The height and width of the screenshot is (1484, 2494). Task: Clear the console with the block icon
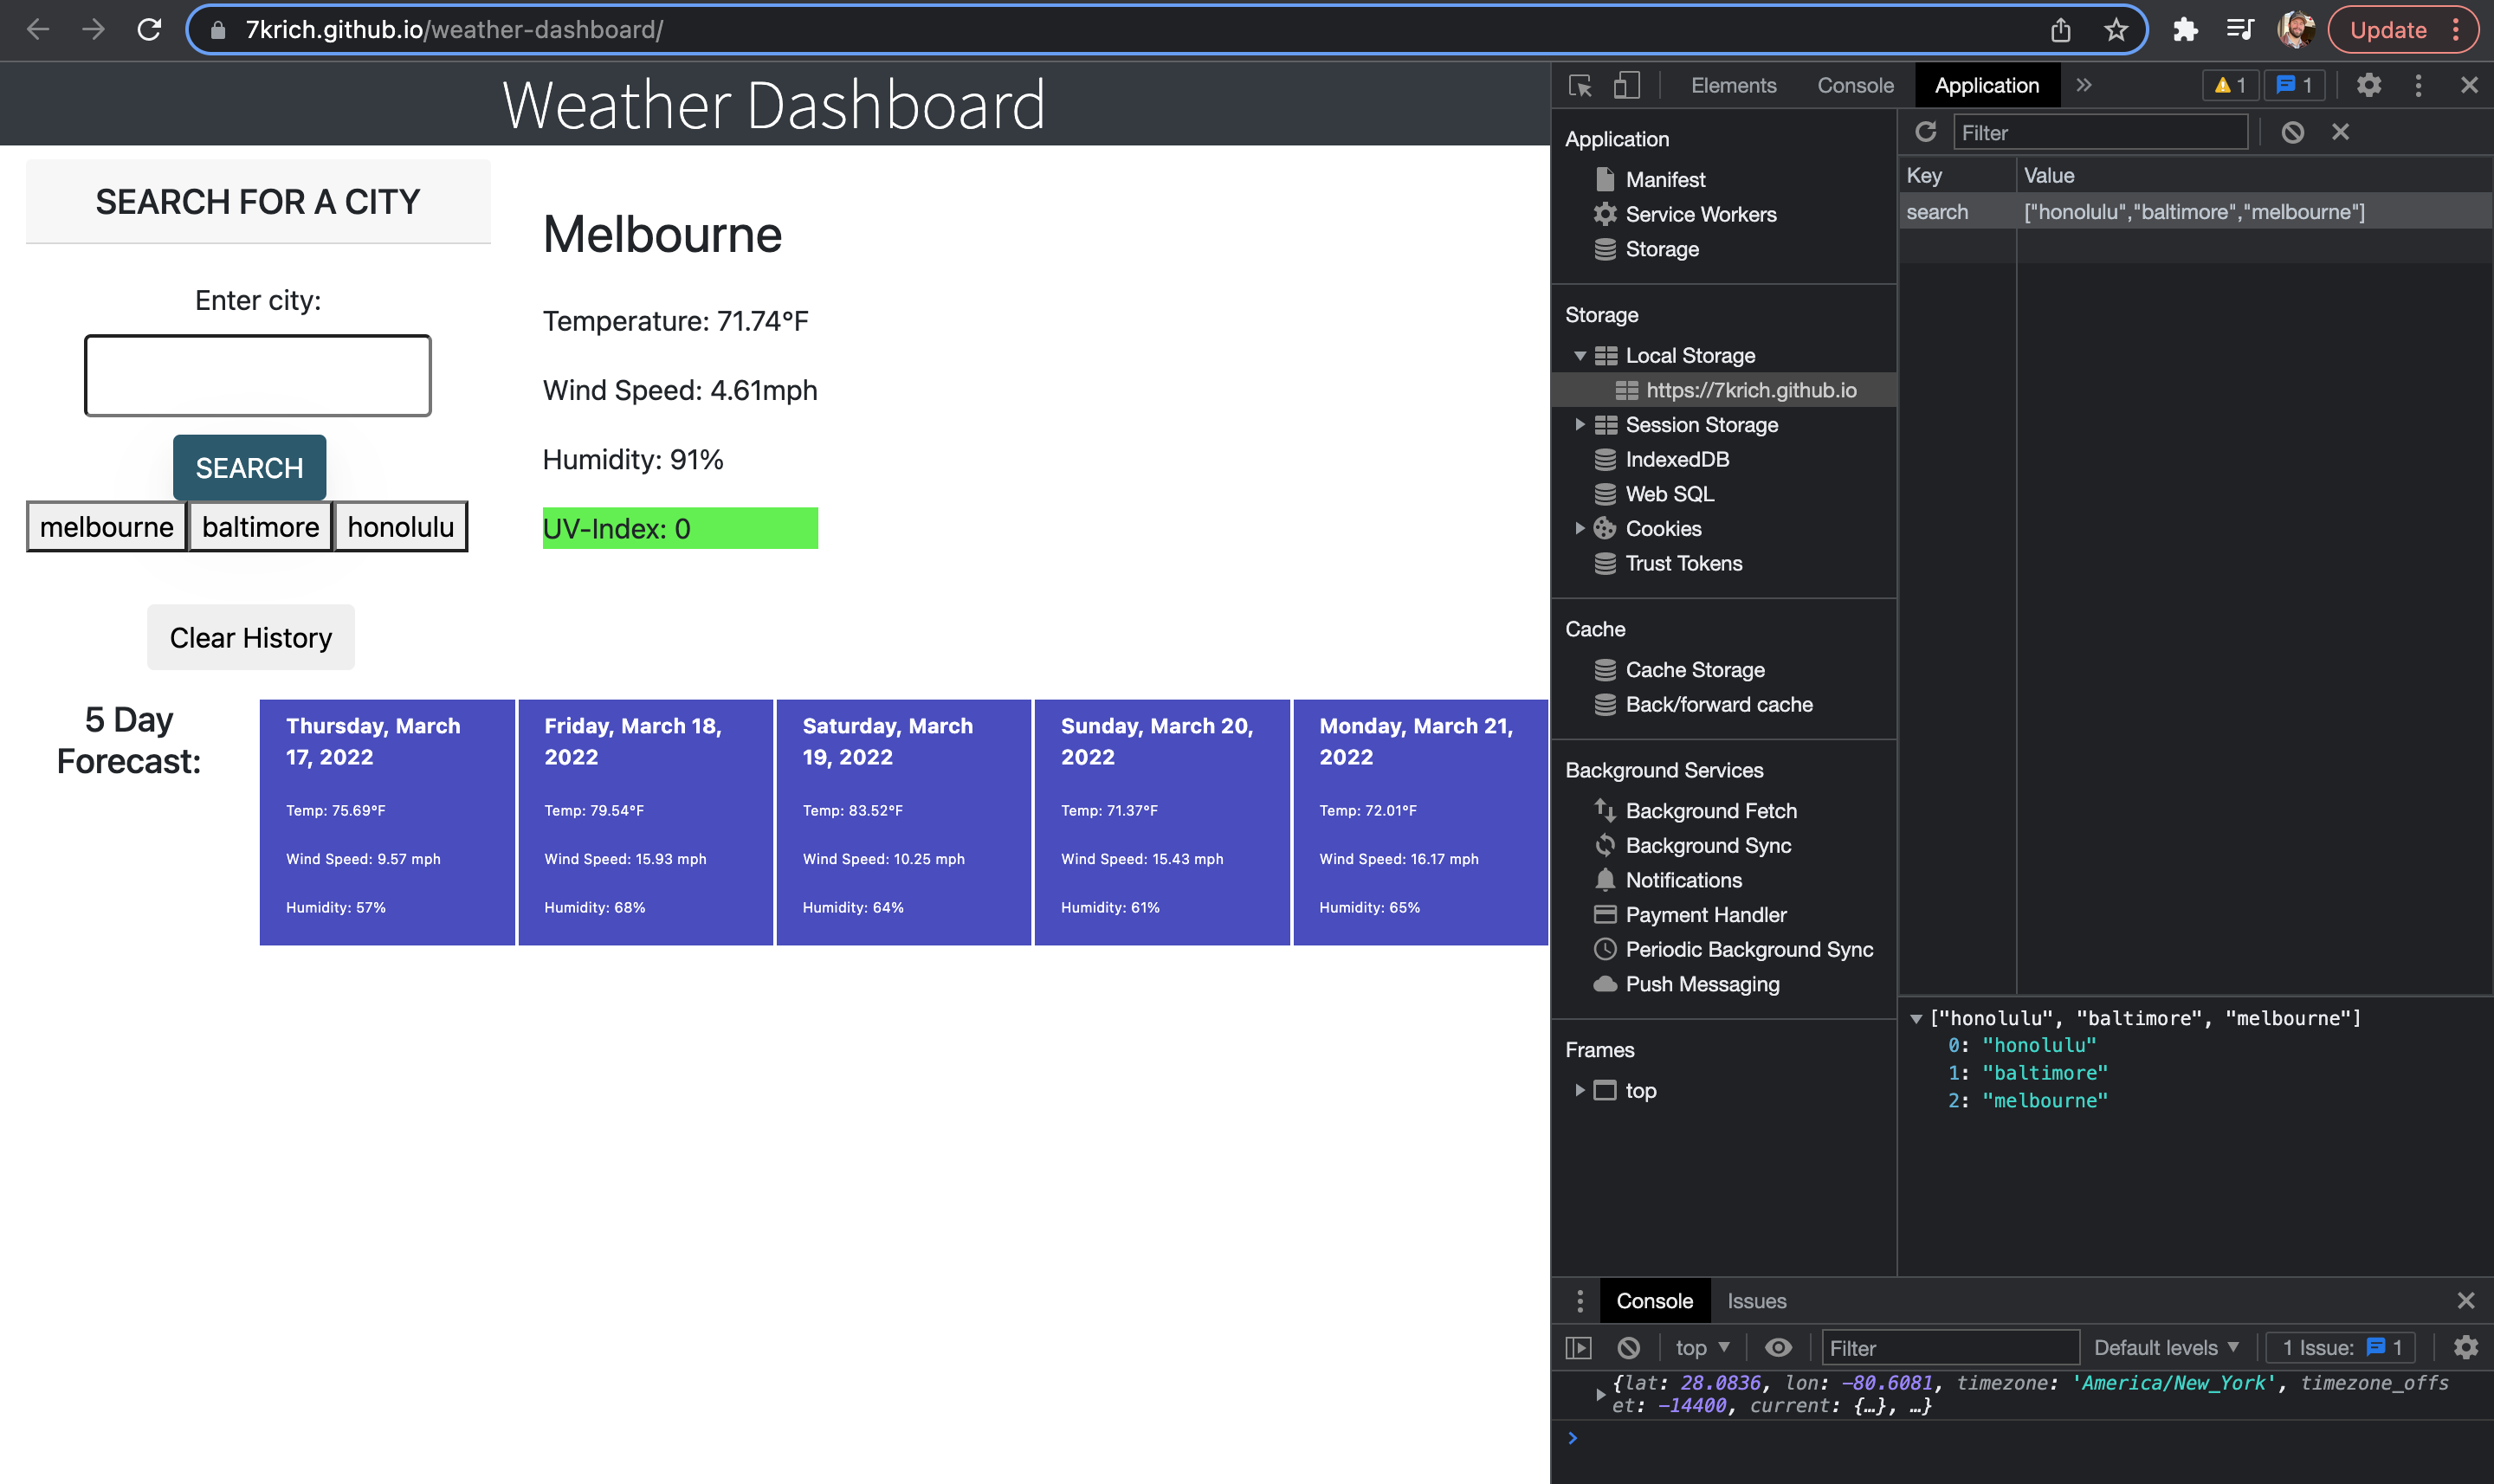pyautogui.click(x=1628, y=1348)
